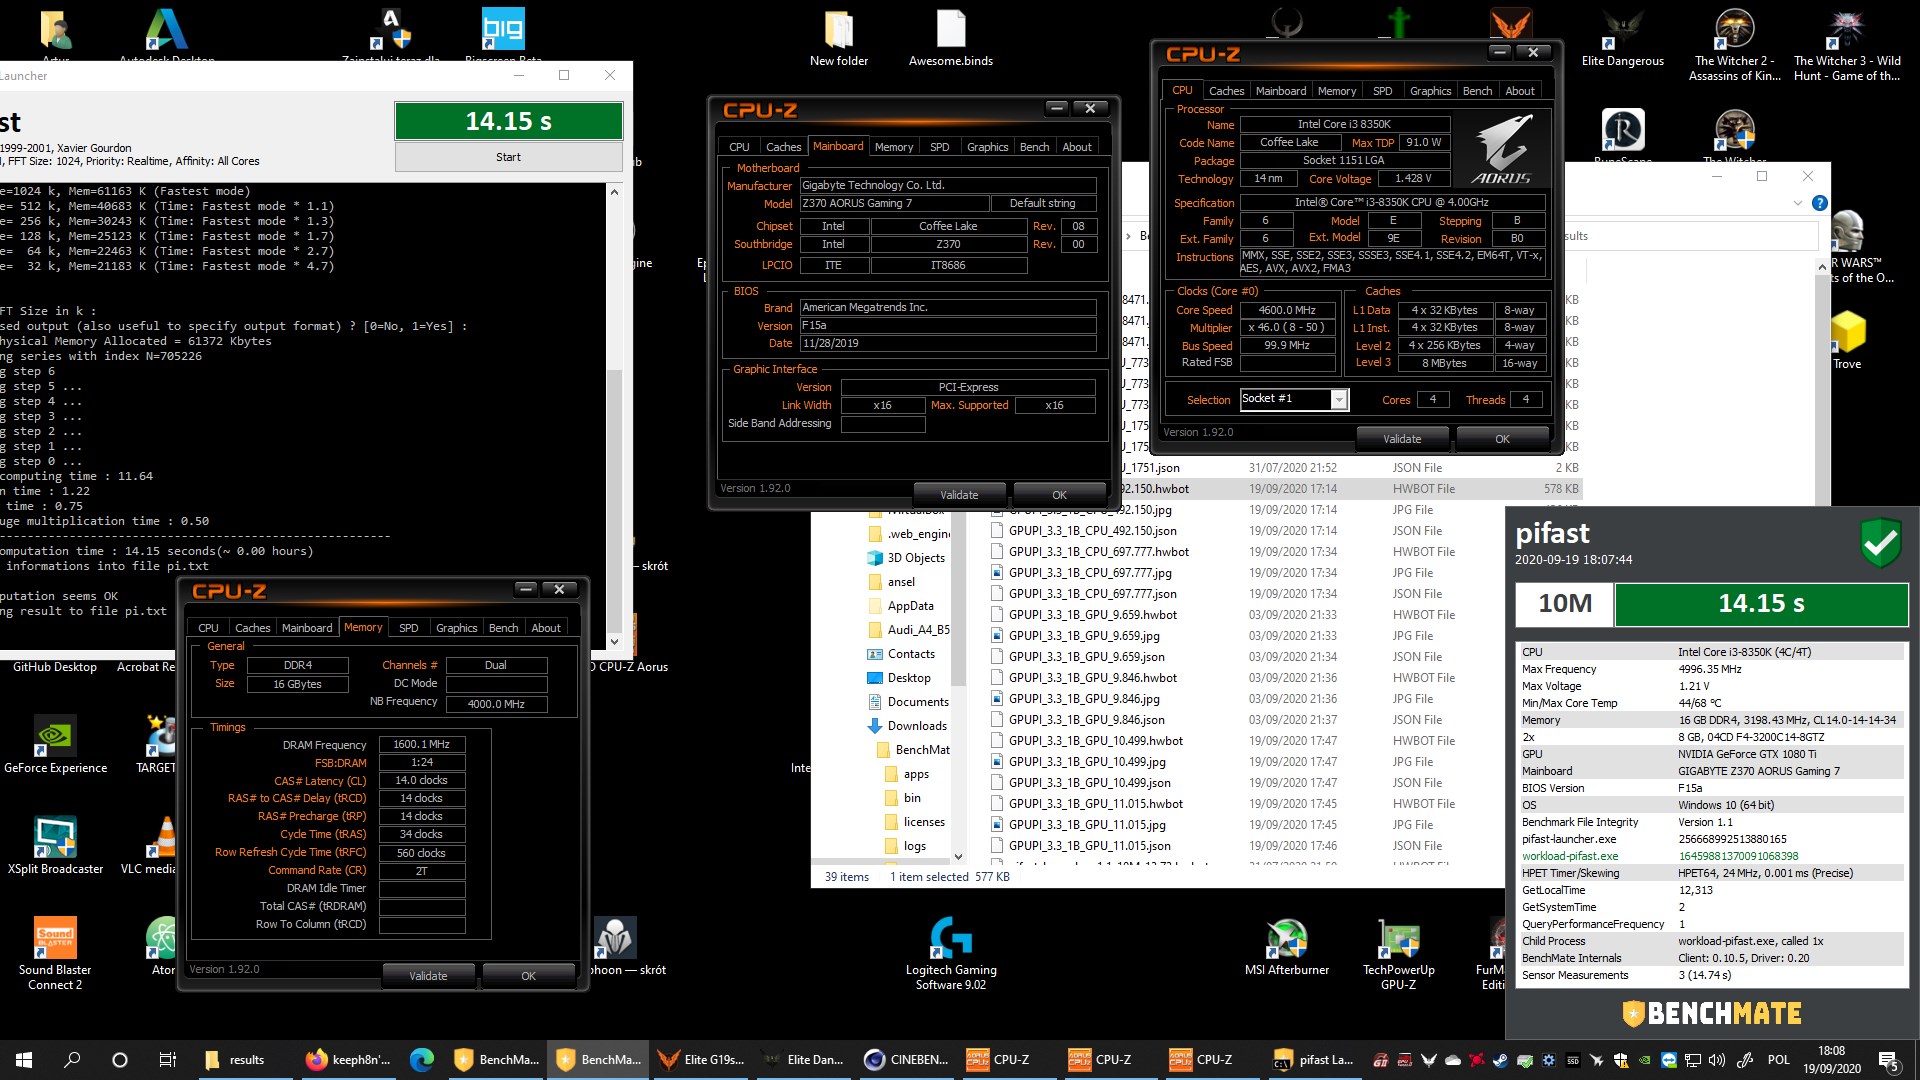
Task: Select logs folder in Explorer tree
Action: [x=905, y=846]
